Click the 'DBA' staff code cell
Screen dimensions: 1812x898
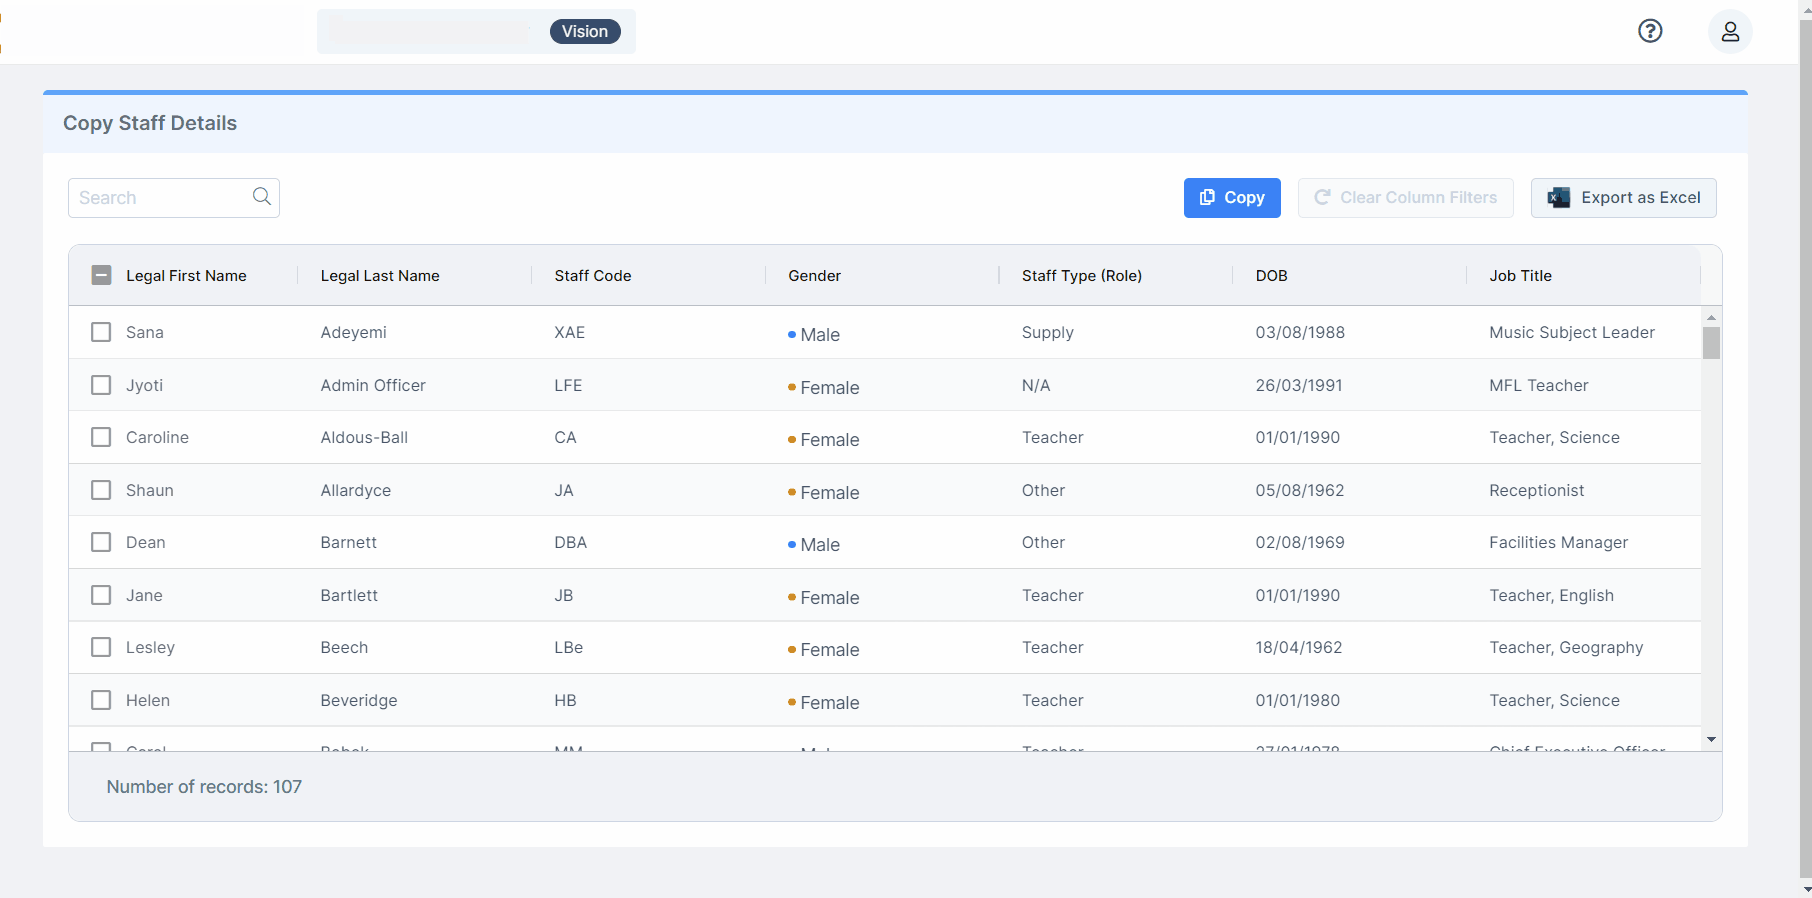point(571,542)
